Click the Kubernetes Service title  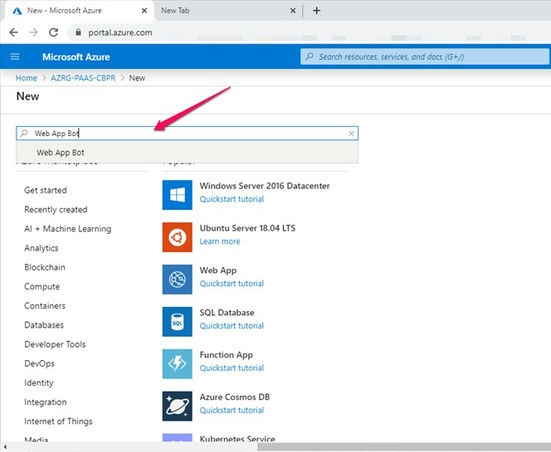click(x=237, y=438)
